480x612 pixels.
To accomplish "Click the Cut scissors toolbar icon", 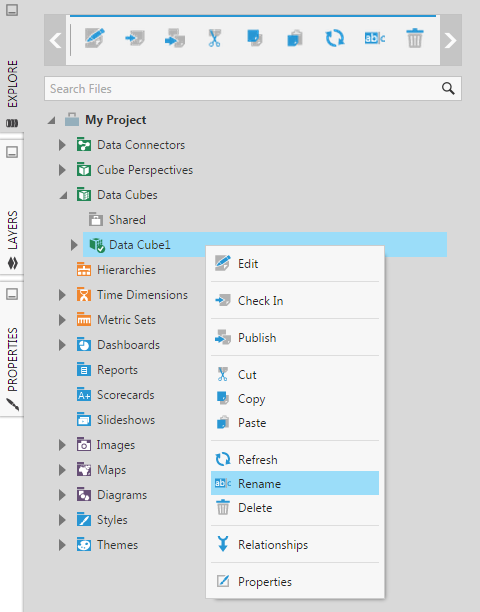I will tap(214, 38).
